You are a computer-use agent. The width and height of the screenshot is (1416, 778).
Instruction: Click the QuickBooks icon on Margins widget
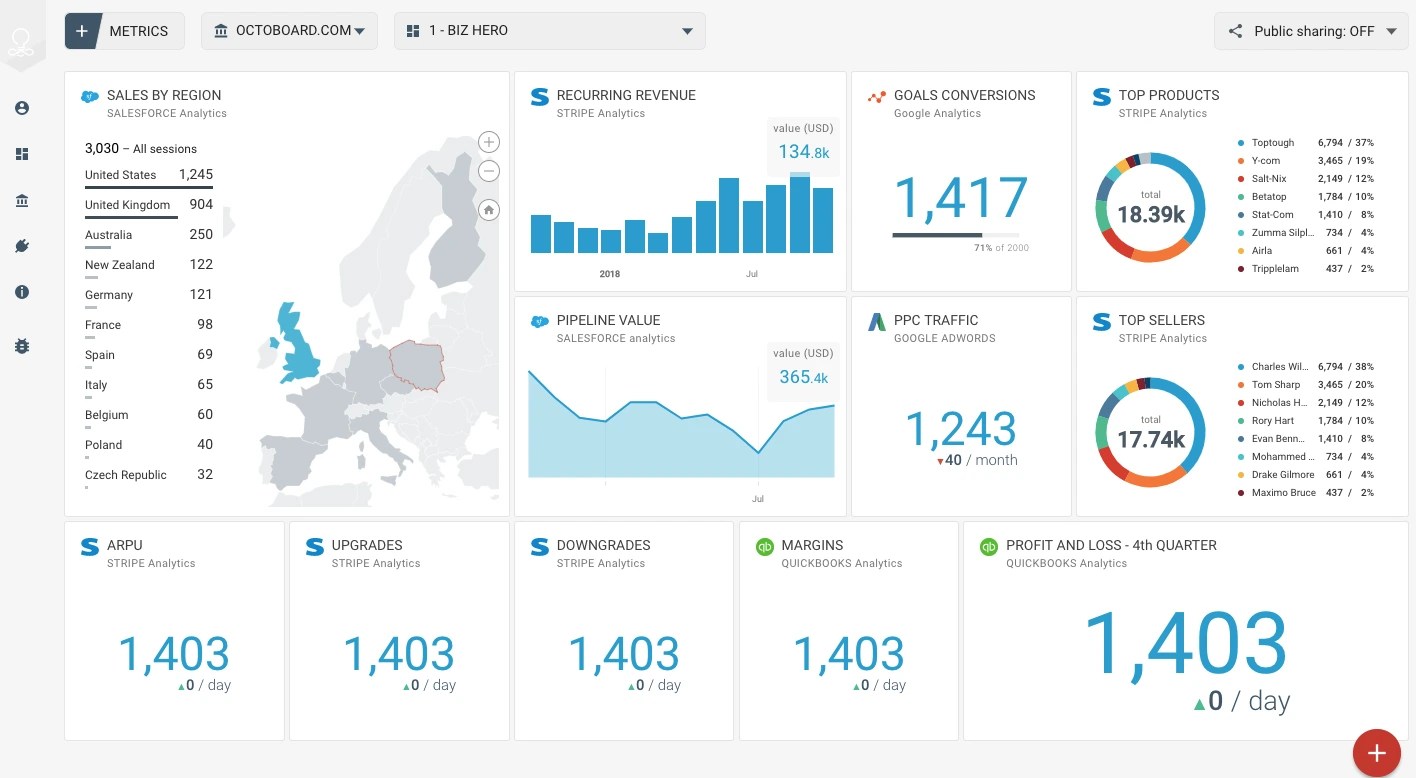click(x=765, y=546)
